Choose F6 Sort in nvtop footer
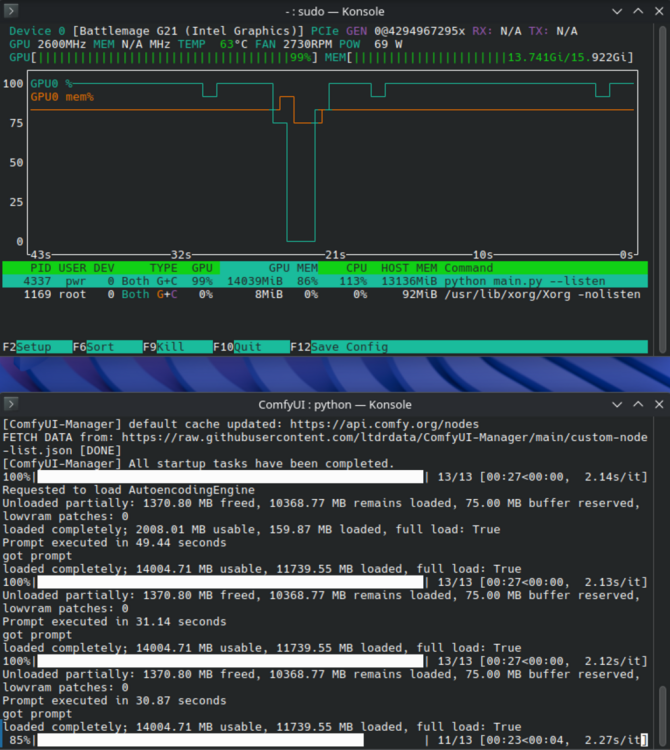 click(x=108, y=347)
